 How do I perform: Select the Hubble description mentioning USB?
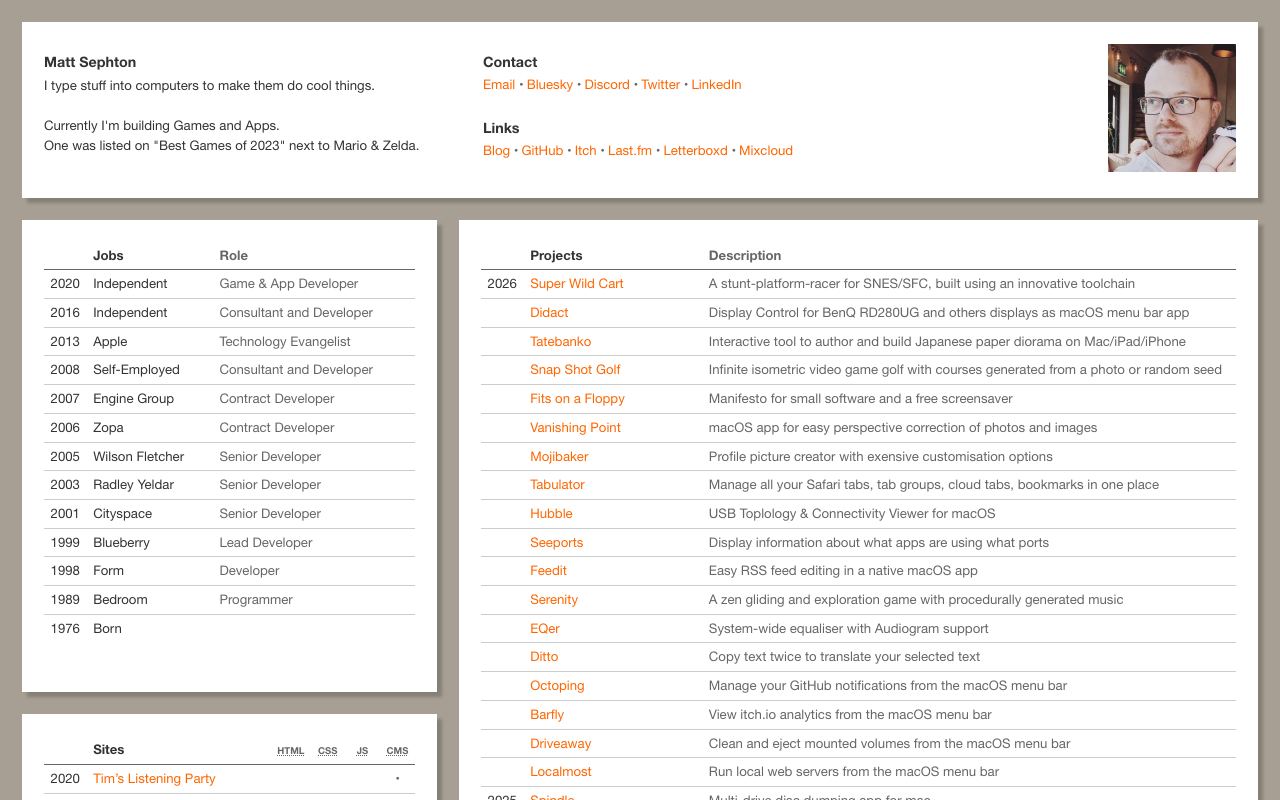(x=852, y=514)
